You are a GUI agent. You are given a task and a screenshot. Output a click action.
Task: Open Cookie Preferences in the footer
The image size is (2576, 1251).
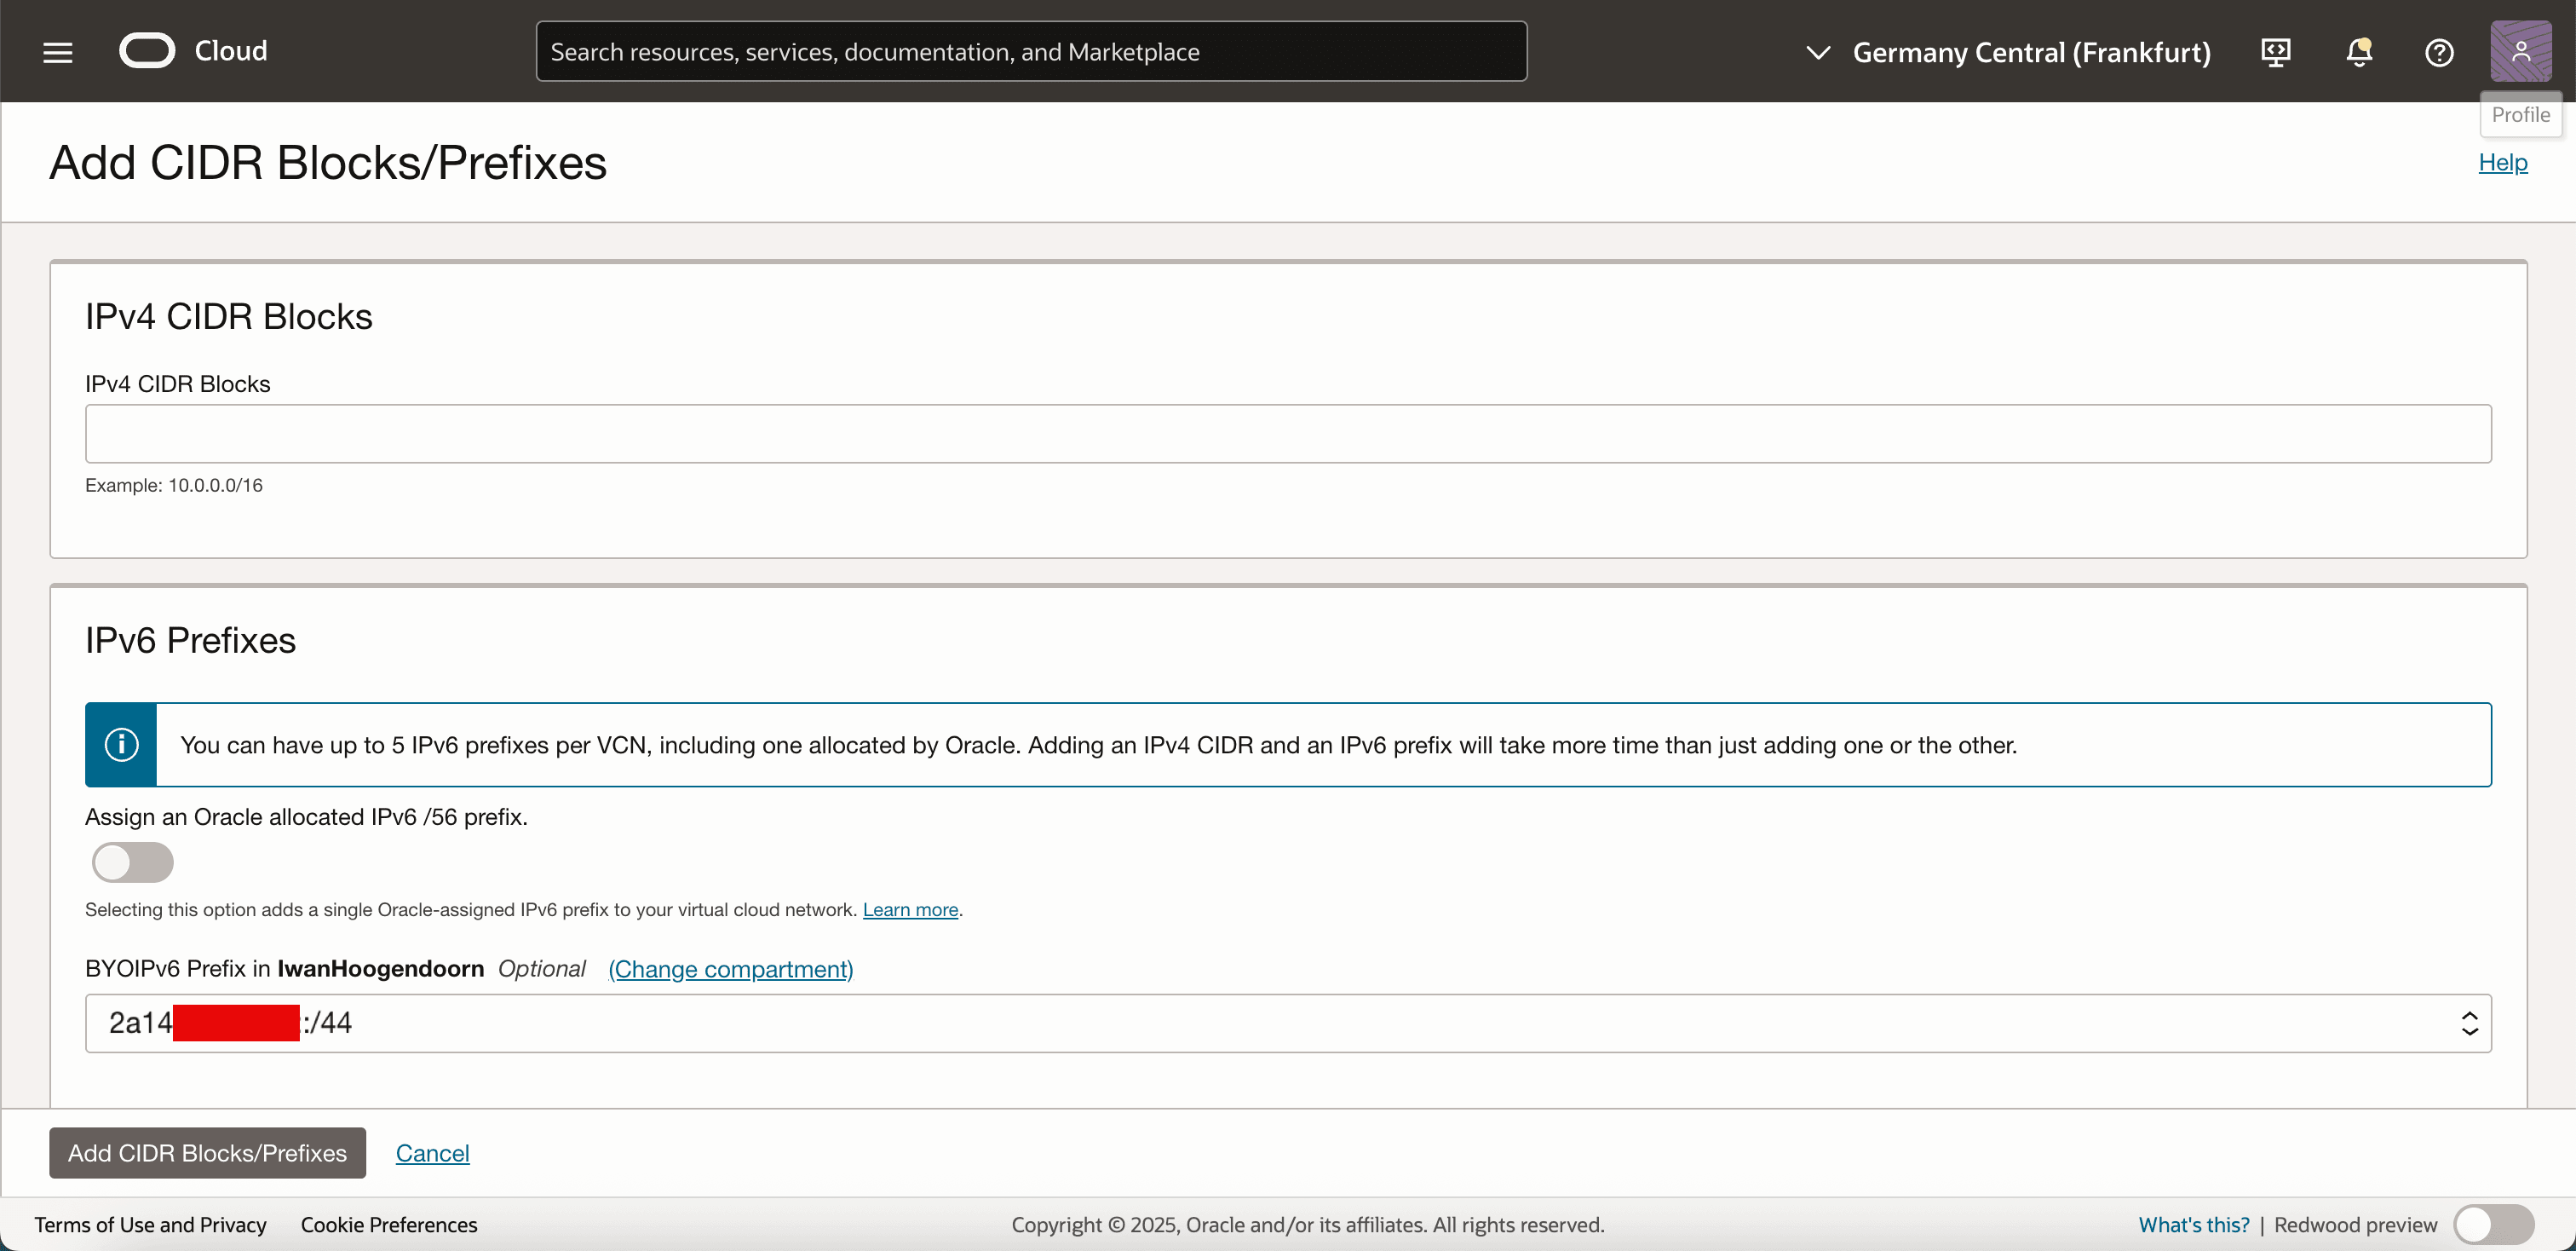tap(389, 1225)
